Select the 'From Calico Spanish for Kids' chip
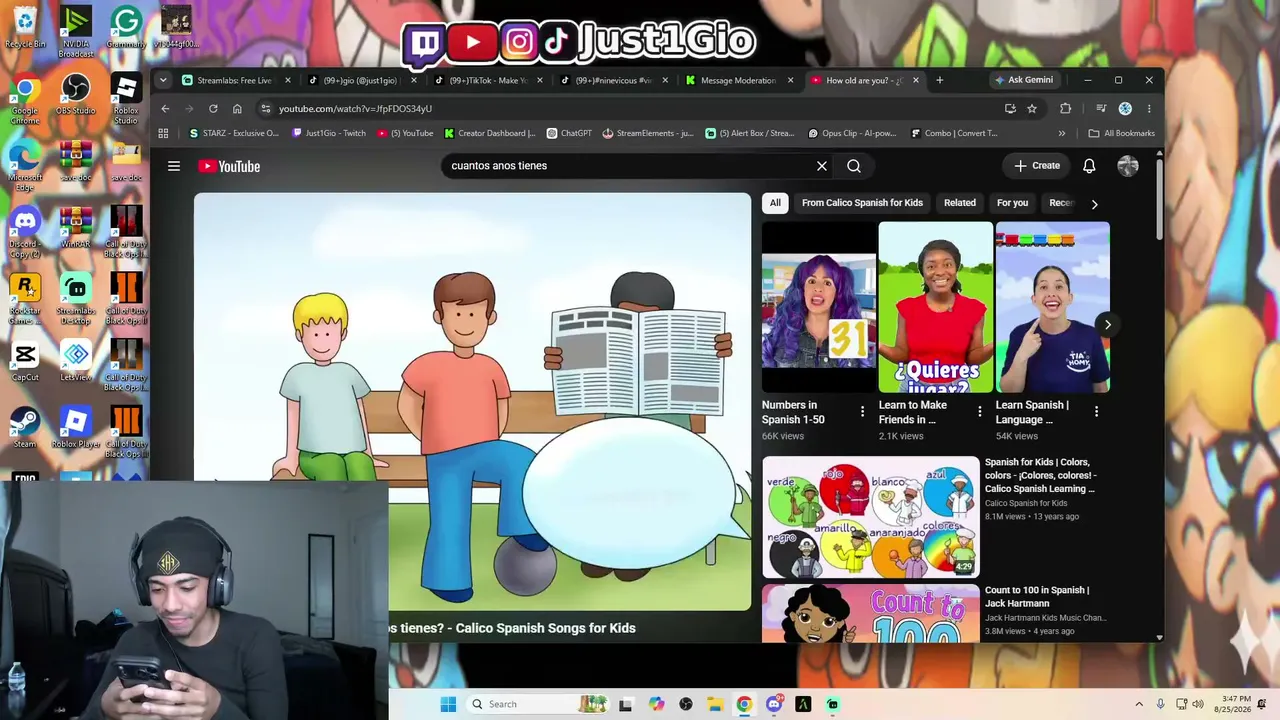1280x720 pixels. pos(862,203)
